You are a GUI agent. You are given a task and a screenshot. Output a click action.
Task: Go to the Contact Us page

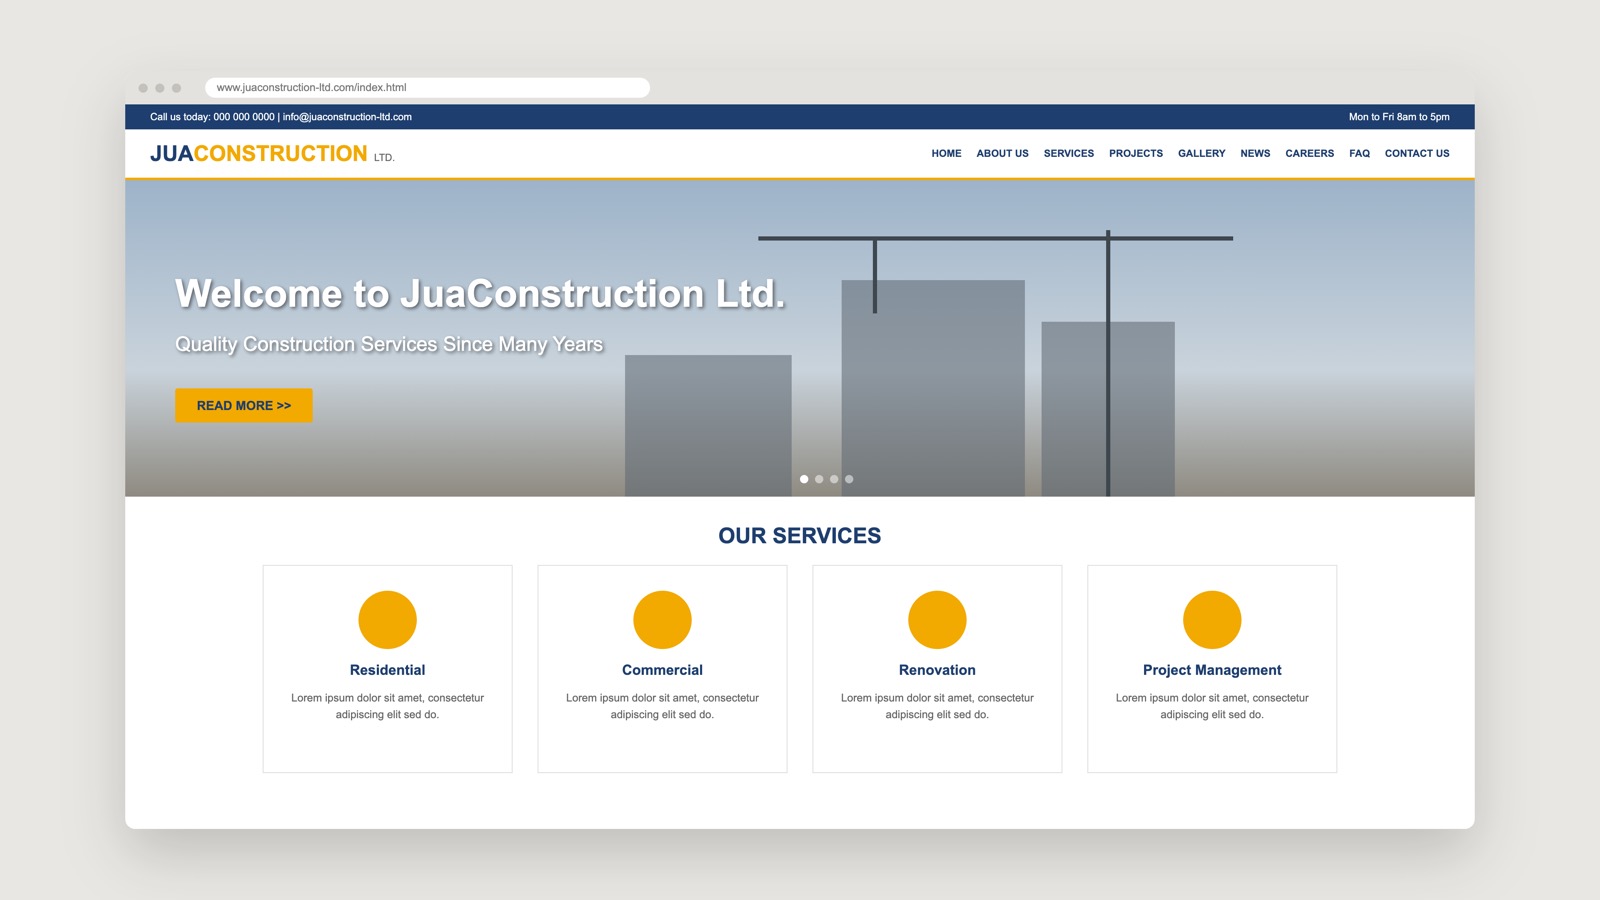[x=1417, y=154]
